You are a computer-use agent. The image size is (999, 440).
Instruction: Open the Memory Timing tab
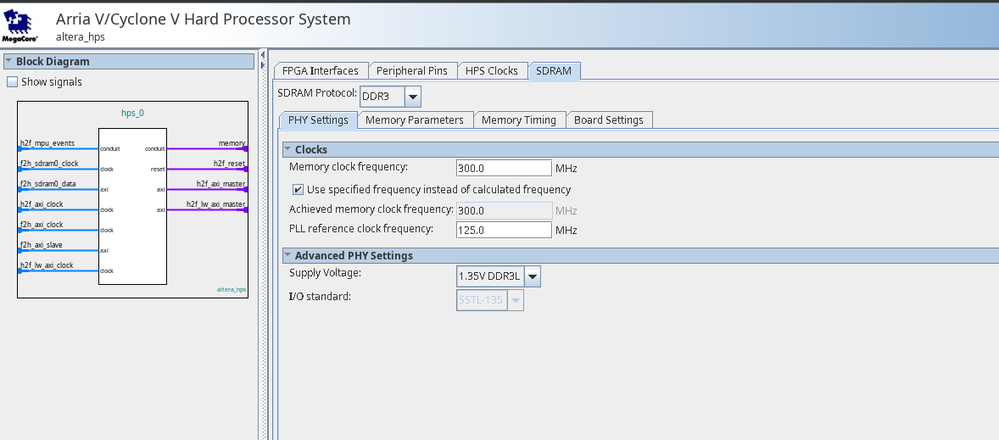click(518, 120)
